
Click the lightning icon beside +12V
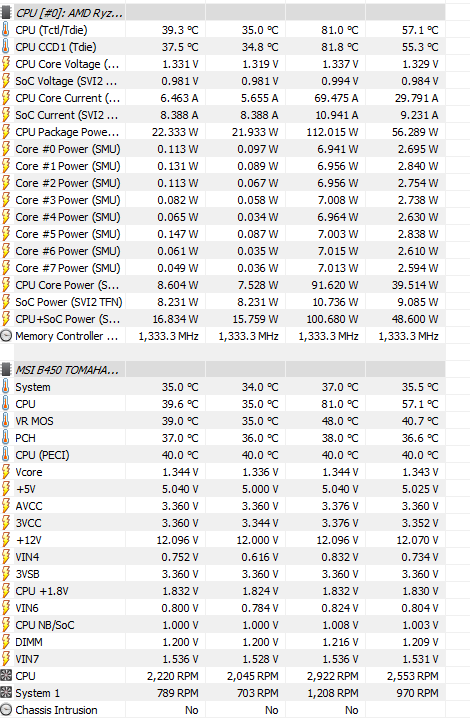coord(5,540)
